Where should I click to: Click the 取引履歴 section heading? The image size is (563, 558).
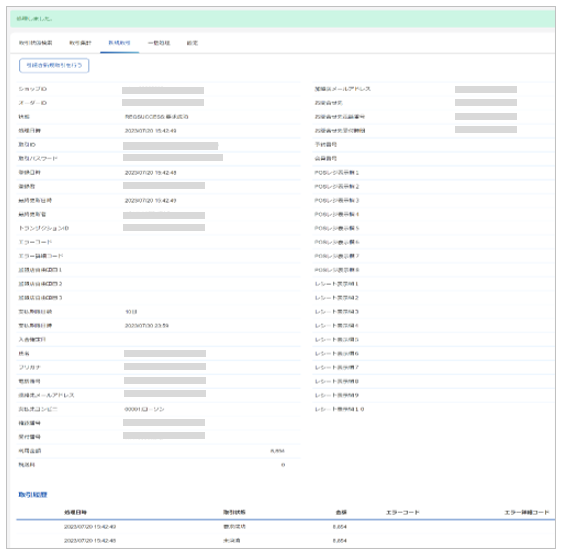pos(33,495)
